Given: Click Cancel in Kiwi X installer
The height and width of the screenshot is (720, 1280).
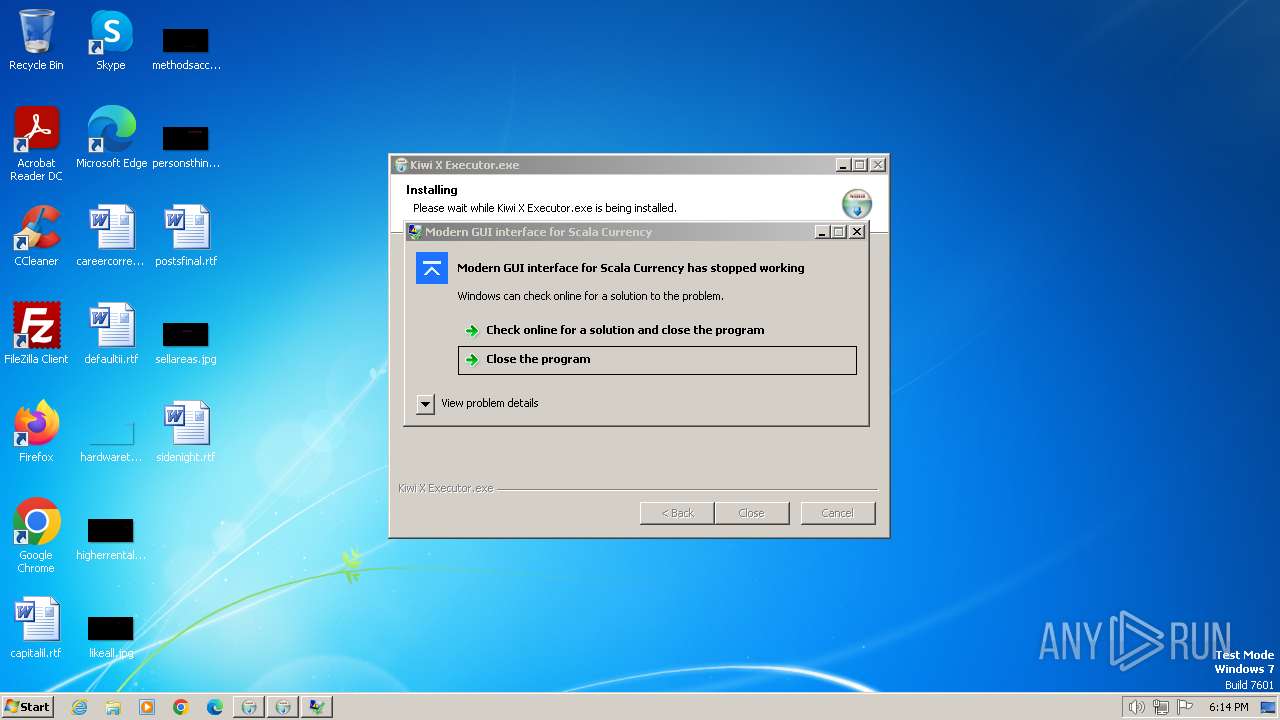Looking at the screenshot, I should click(x=838, y=513).
